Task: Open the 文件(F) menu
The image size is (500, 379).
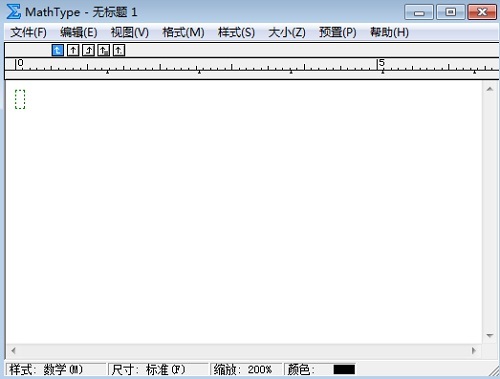Action: pos(28,32)
